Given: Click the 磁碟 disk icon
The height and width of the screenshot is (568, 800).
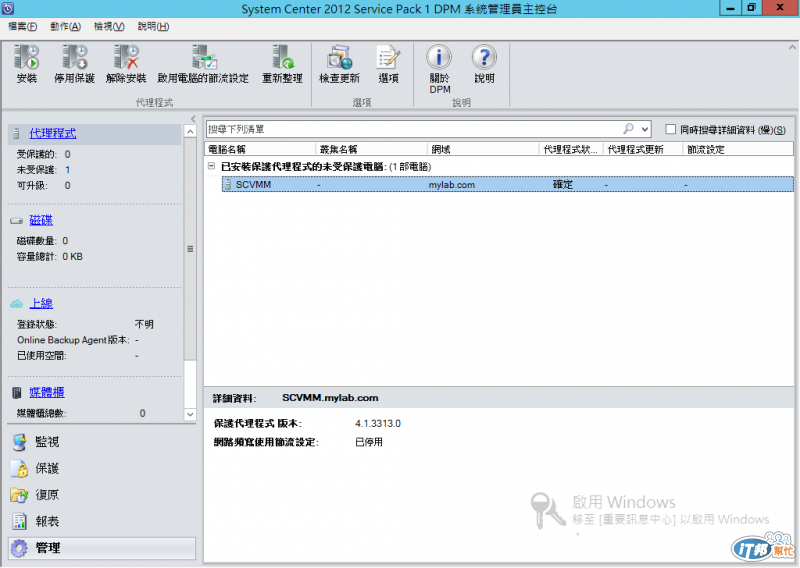Looking at the screenshot, I should click(16, 220).
